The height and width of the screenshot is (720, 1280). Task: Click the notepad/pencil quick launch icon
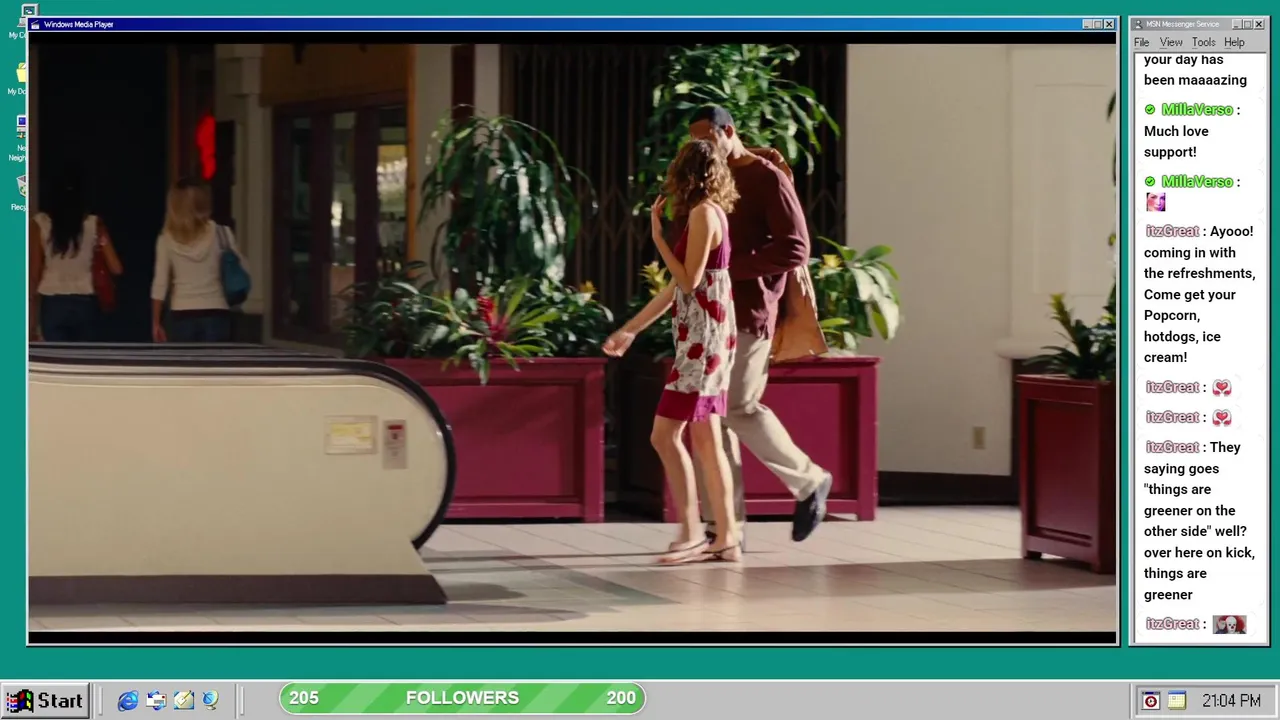coord(183,700)
